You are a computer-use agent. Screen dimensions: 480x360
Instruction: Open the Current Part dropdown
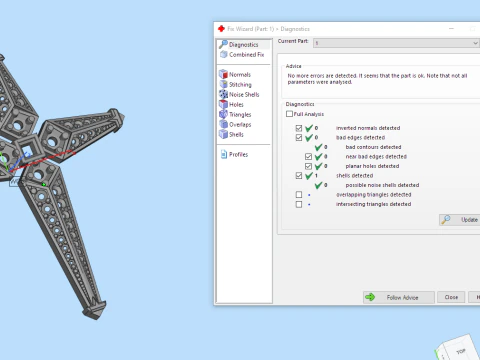click(x=396, y=43)
